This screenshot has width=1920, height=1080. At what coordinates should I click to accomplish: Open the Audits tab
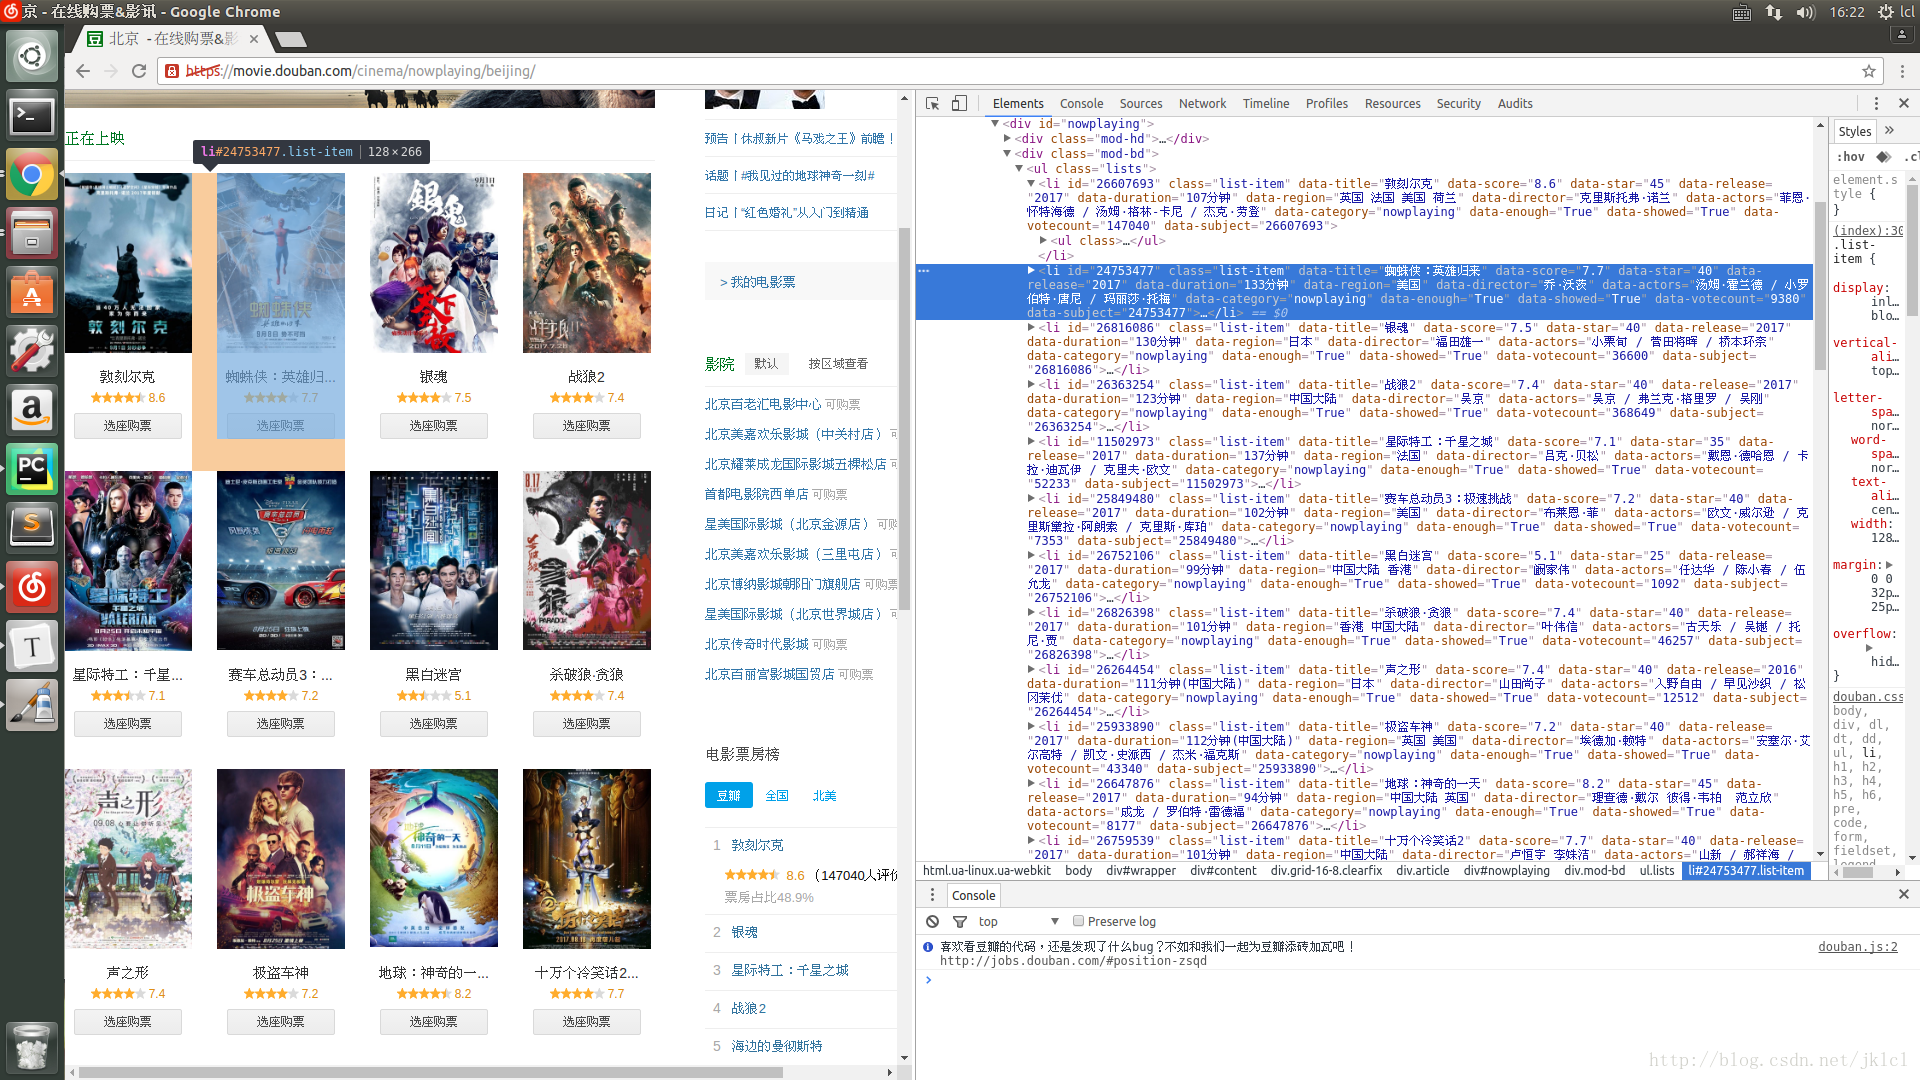[1515, 103]
